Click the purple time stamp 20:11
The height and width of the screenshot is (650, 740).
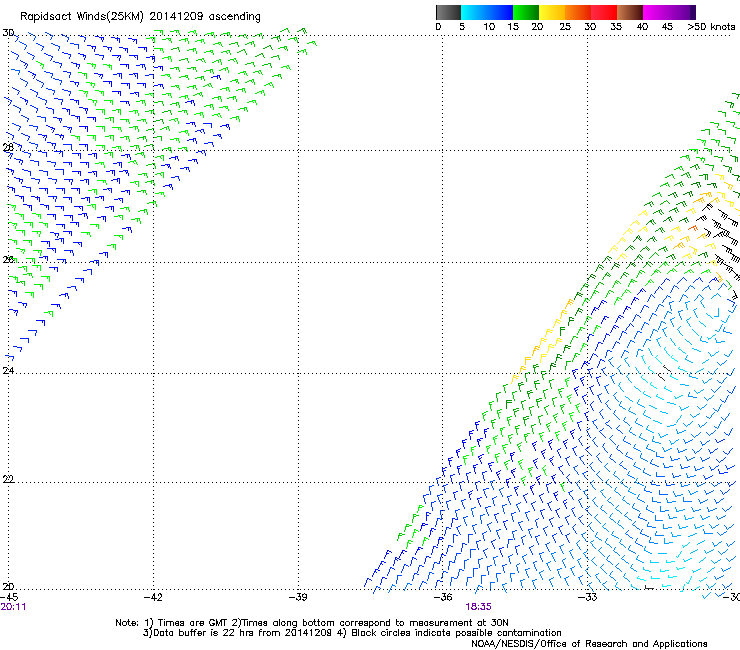tap(13, 607)
